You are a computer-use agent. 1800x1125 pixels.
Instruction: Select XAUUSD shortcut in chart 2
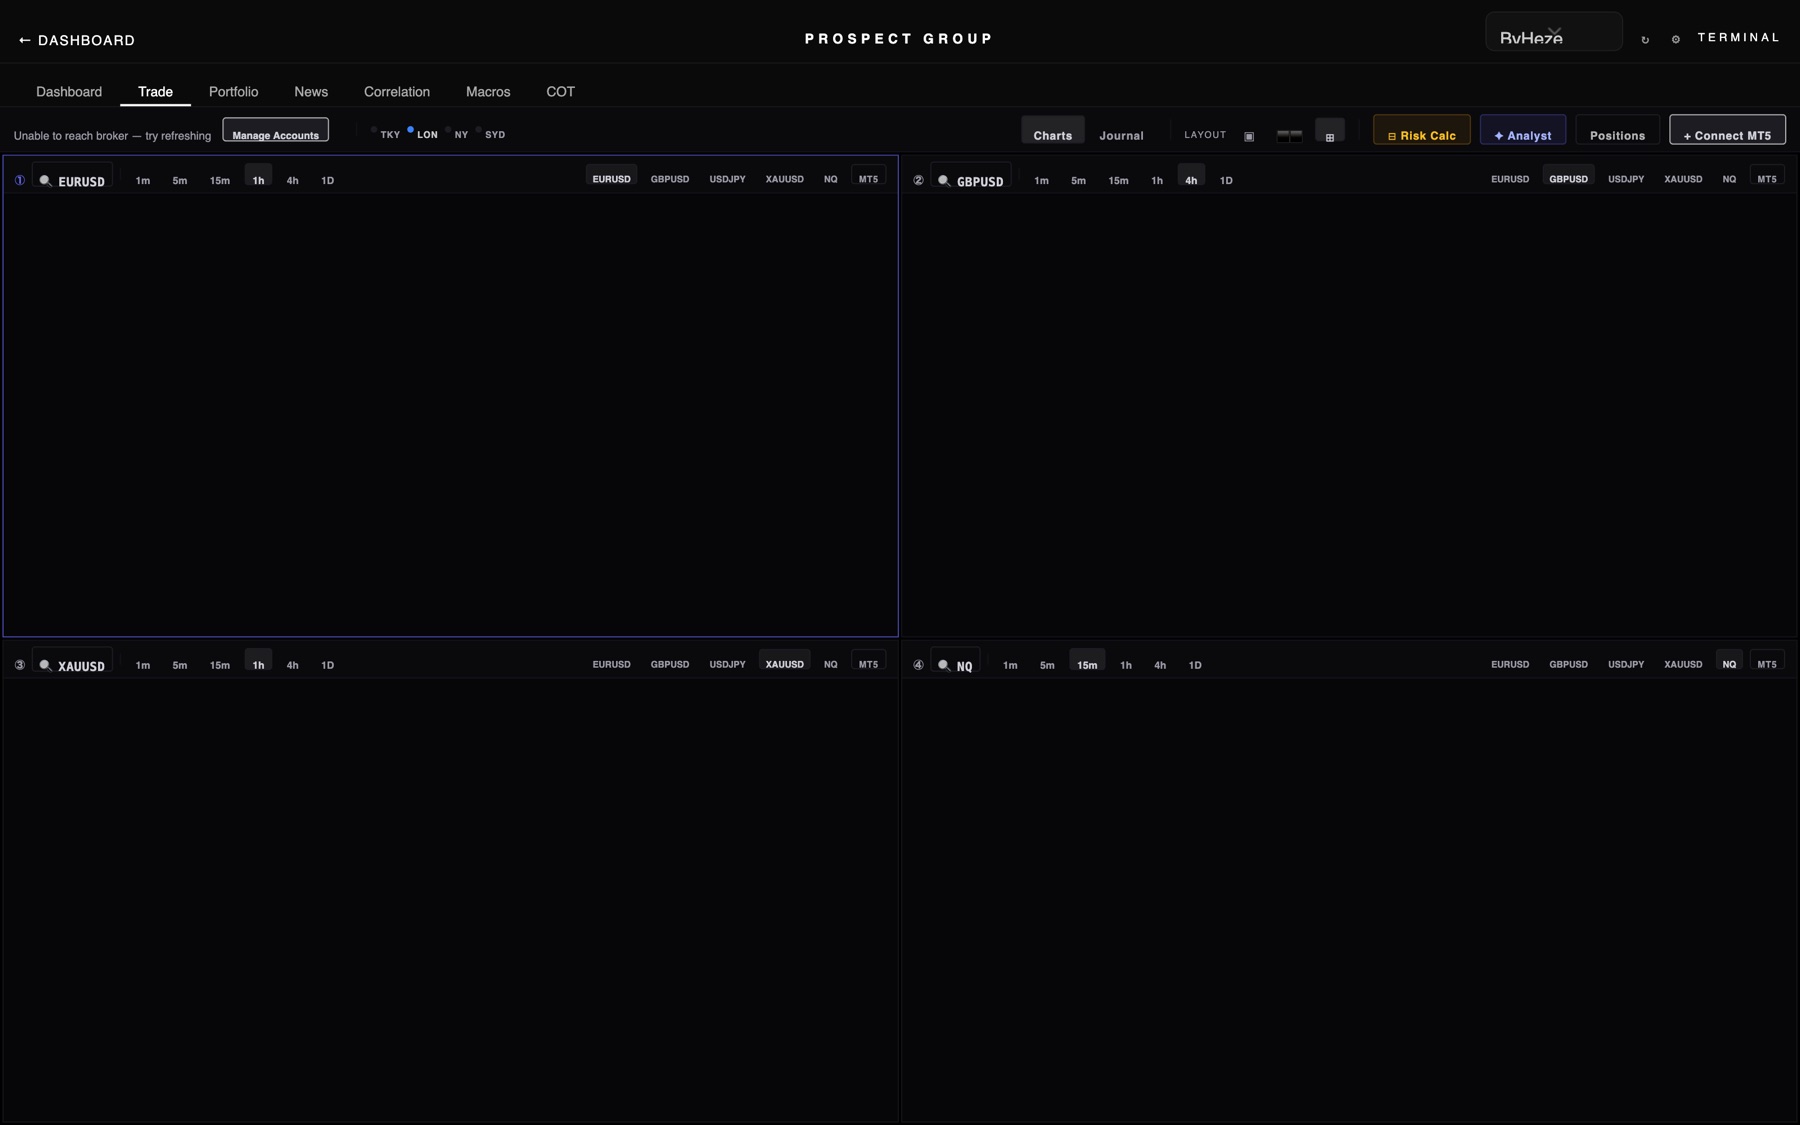[x=1683, y=179]
